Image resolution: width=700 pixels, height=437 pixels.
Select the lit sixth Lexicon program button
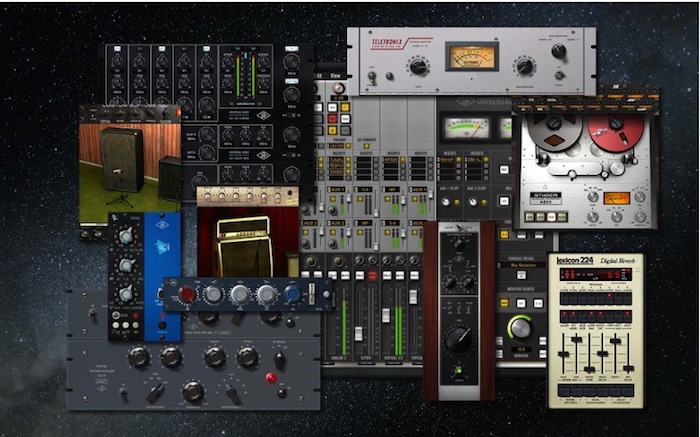pos(608,298)
